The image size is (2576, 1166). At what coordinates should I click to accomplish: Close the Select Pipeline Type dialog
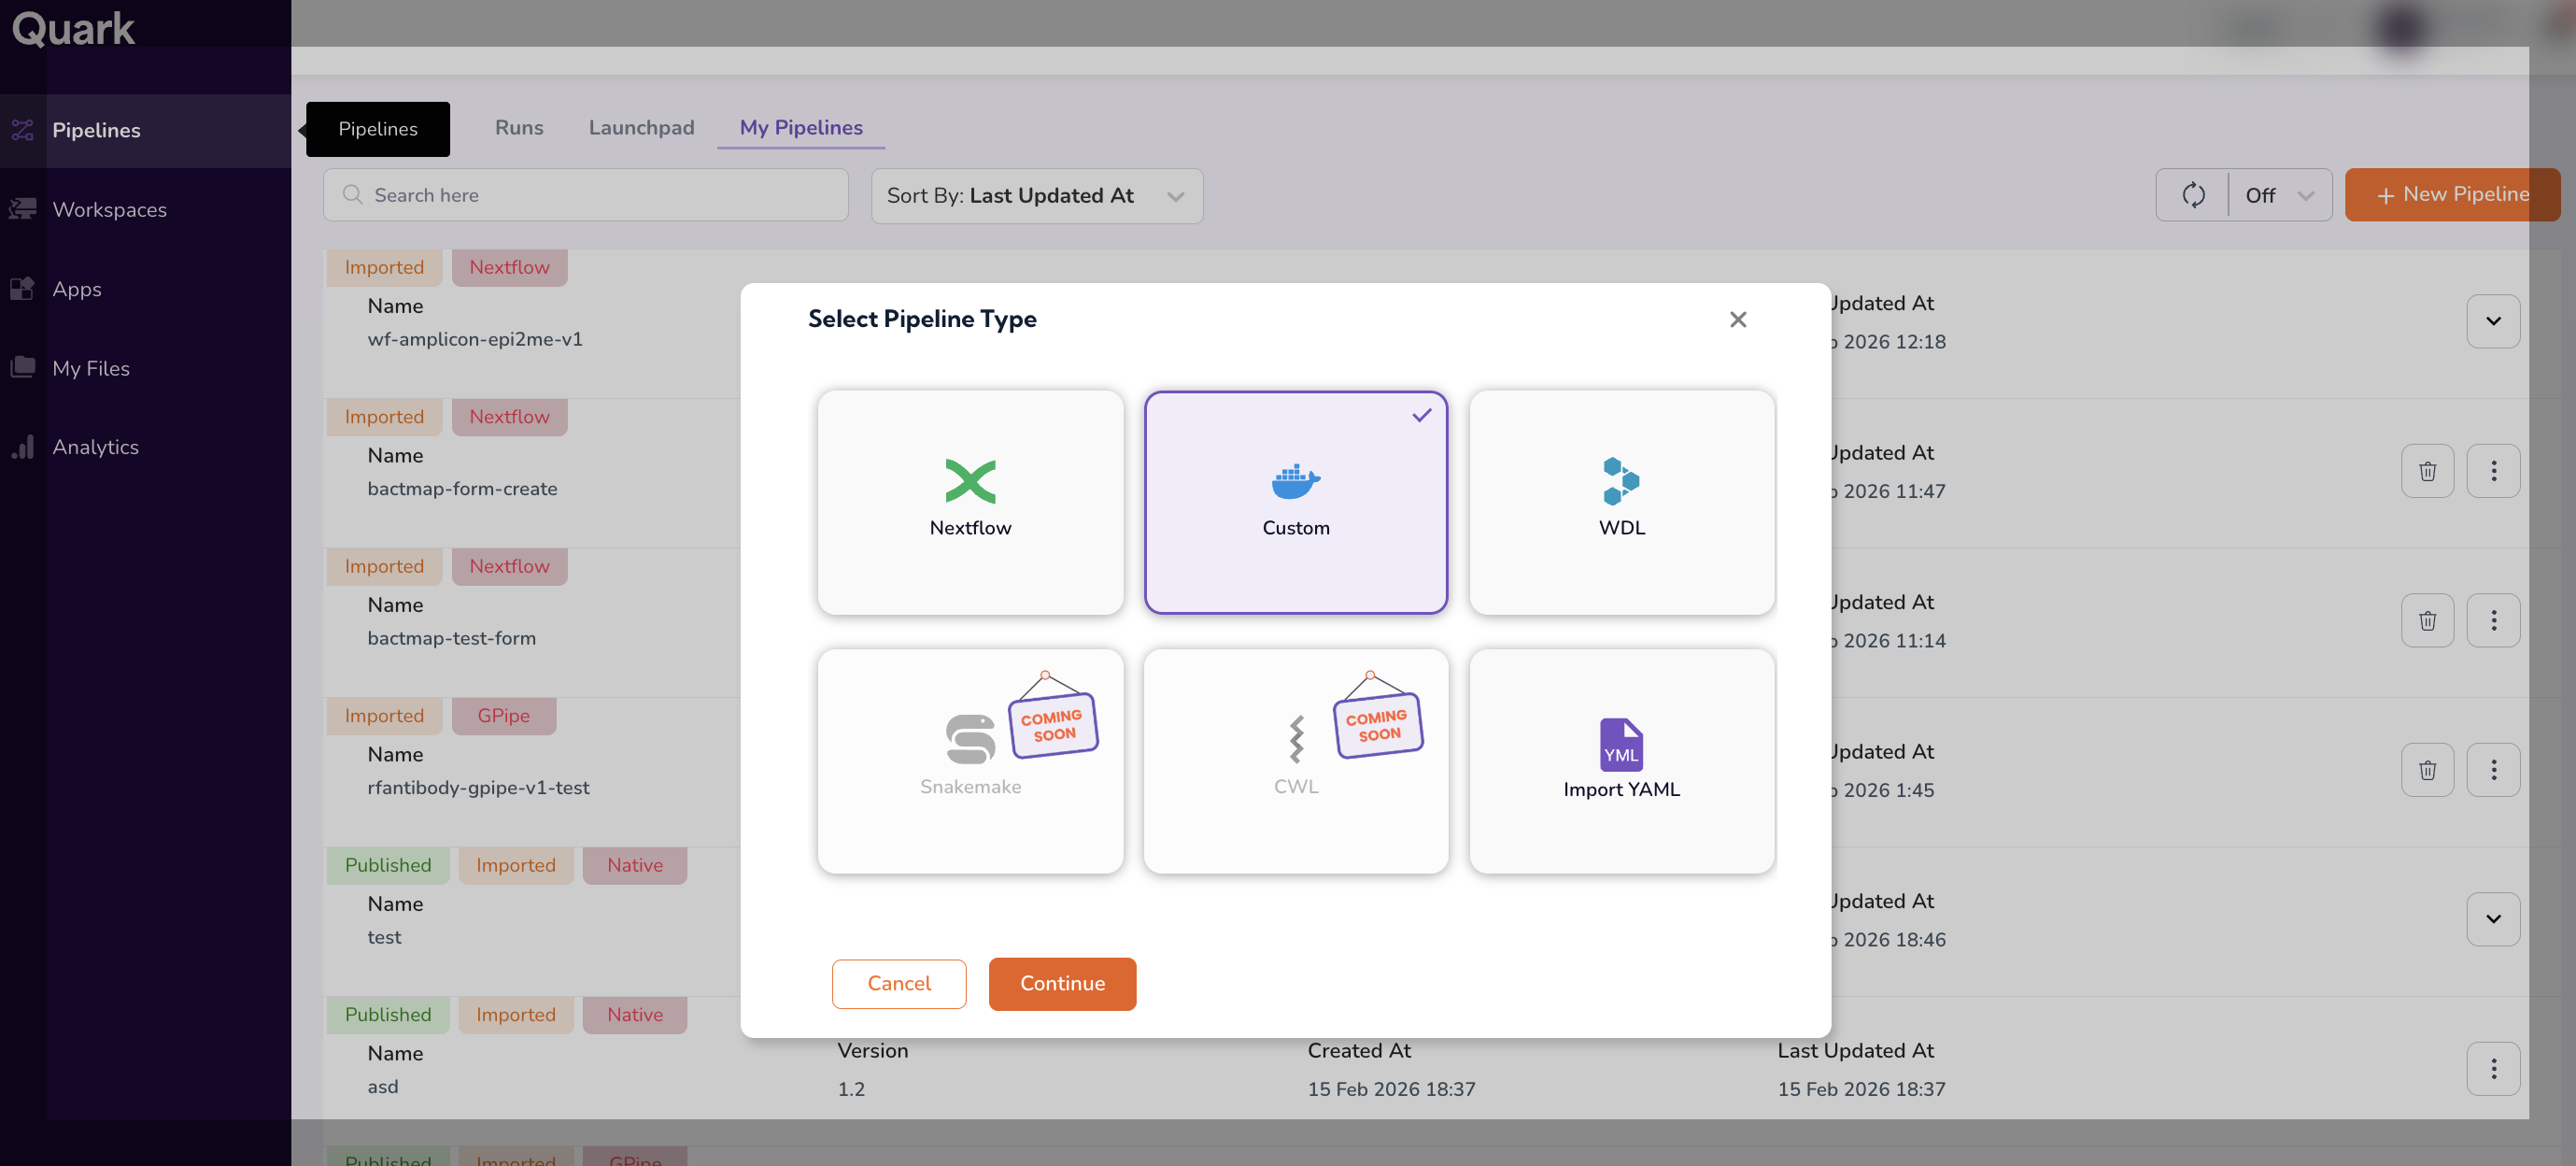[1737, 319]
